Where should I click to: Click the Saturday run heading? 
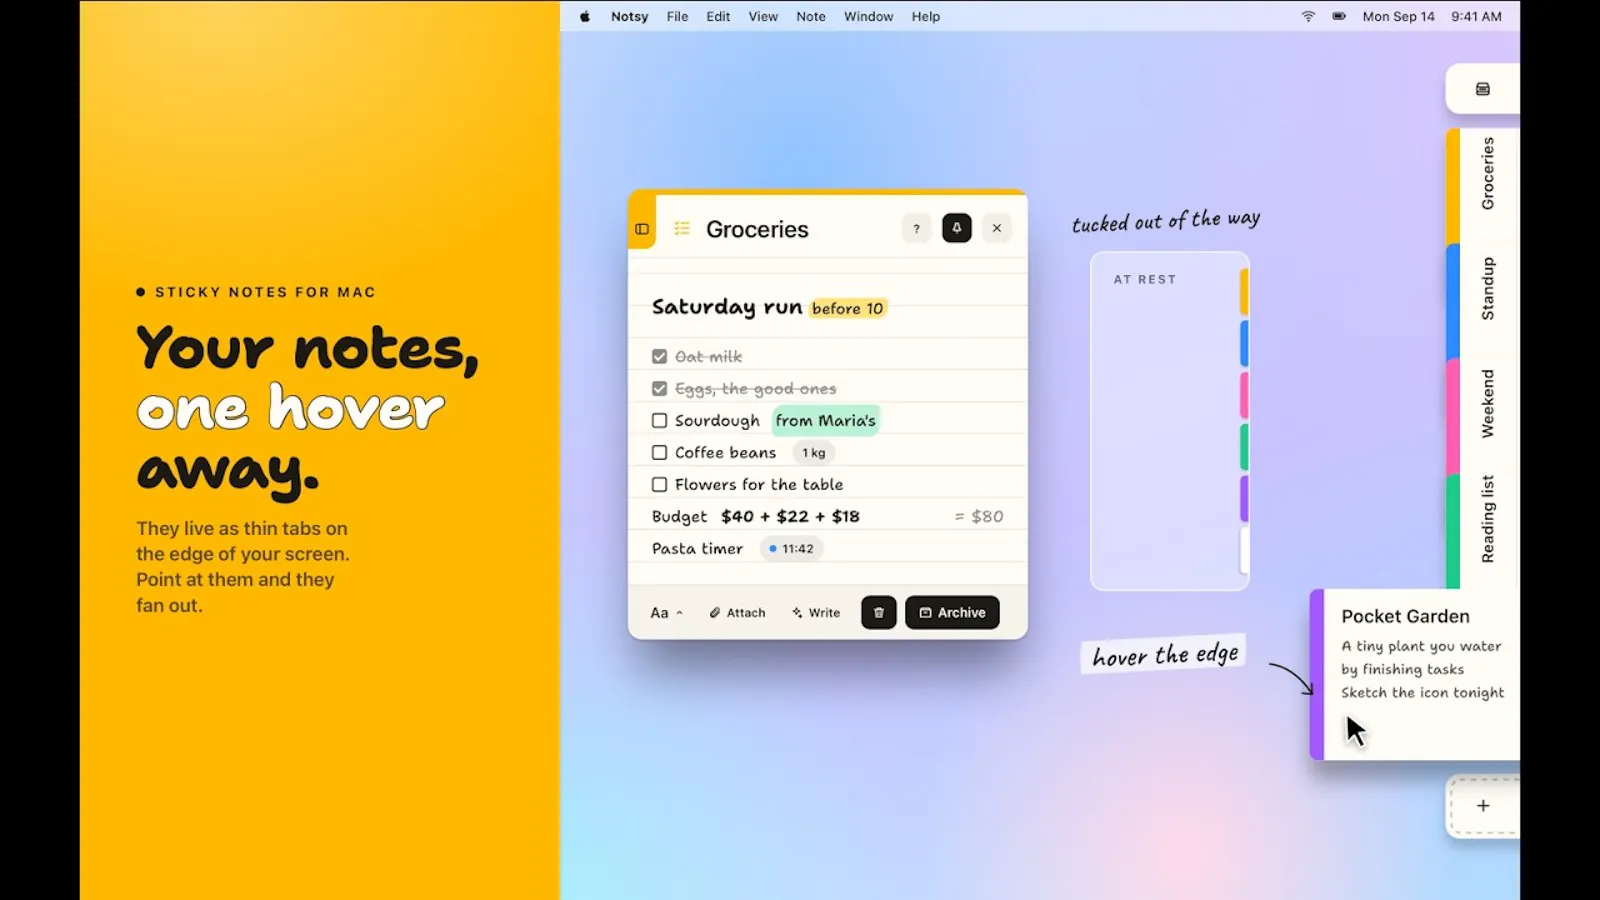[x=727, y=307]
